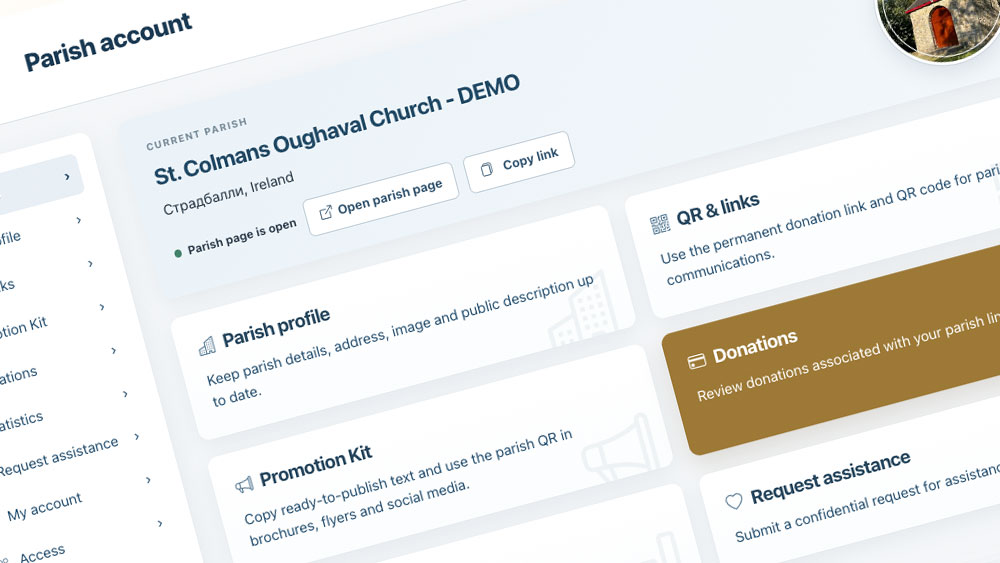Viewport: 1000px width, 563px height.
Task: Open the Promotion Kit card
Action: (x=440, y=453)
